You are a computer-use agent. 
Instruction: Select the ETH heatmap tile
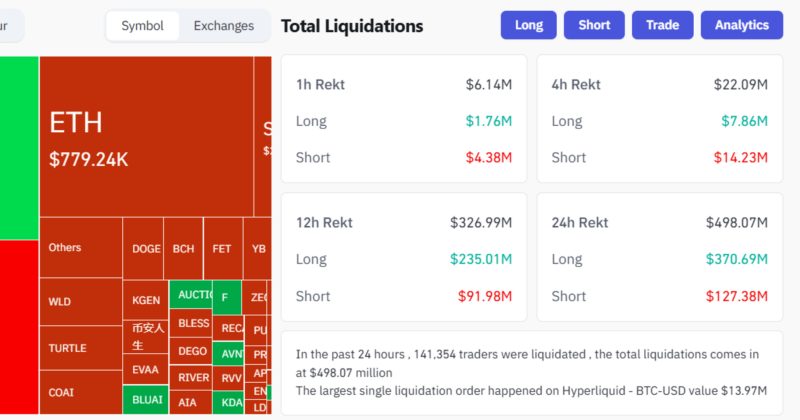pyautogui.click(x=146, y=136)
